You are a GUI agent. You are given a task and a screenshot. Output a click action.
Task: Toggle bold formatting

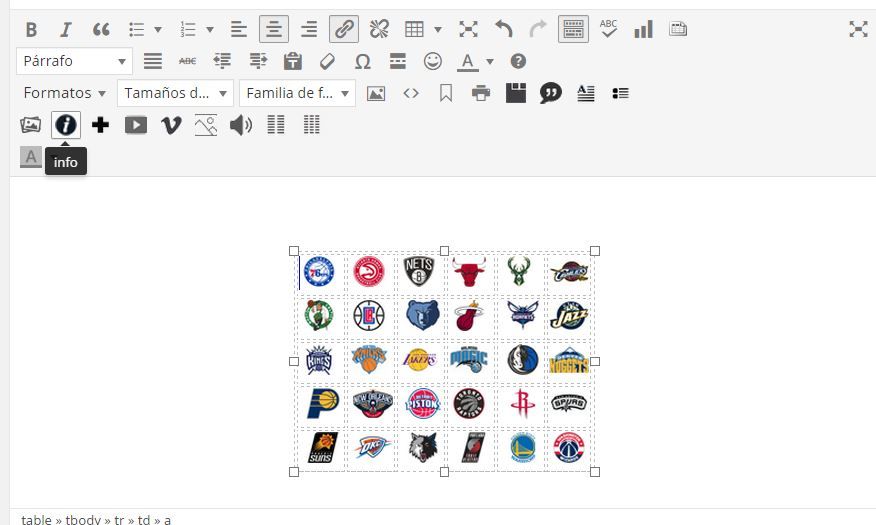(31, 29)
